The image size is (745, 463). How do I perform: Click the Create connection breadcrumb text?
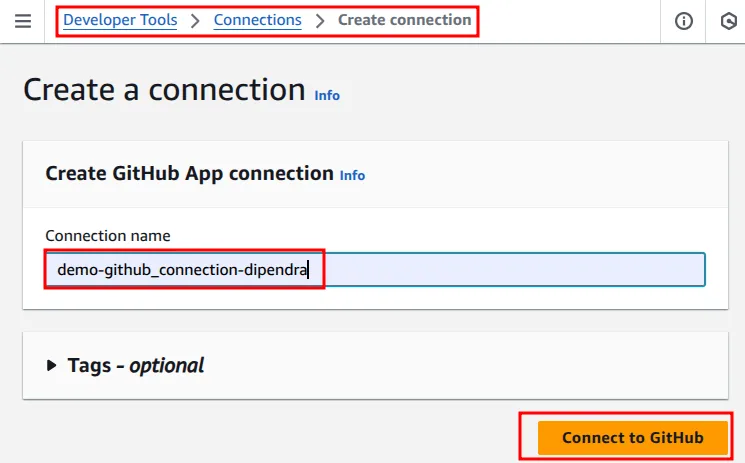point(404,20)
